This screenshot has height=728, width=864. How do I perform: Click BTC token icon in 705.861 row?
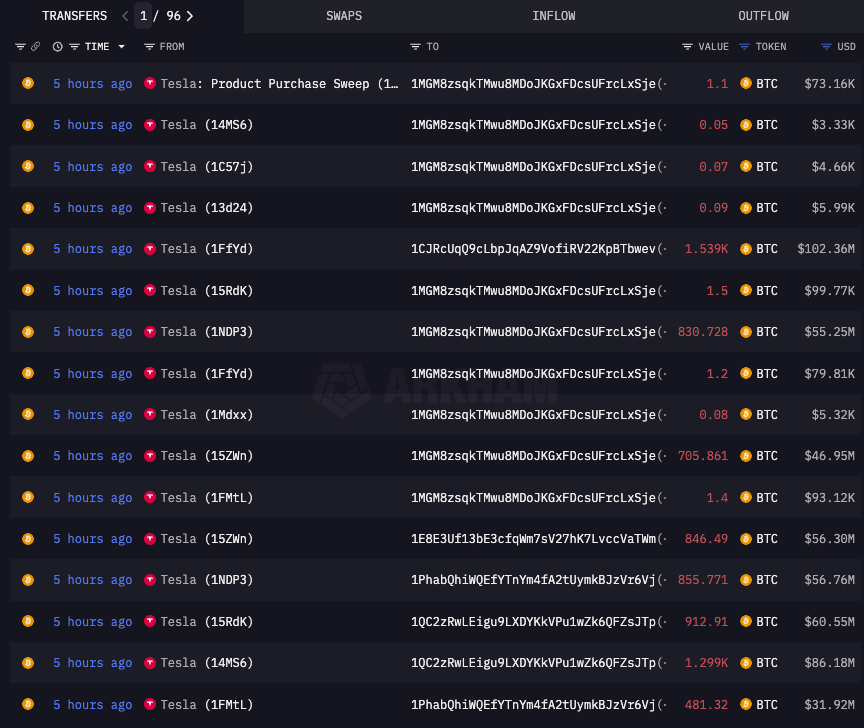pyautogui.click(x=746, y=456)
